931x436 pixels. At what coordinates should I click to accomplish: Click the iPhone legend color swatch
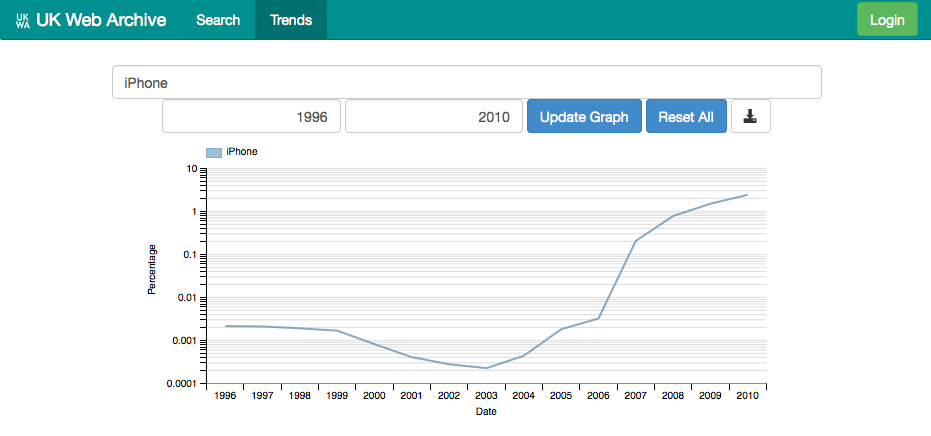click(214, 152)
